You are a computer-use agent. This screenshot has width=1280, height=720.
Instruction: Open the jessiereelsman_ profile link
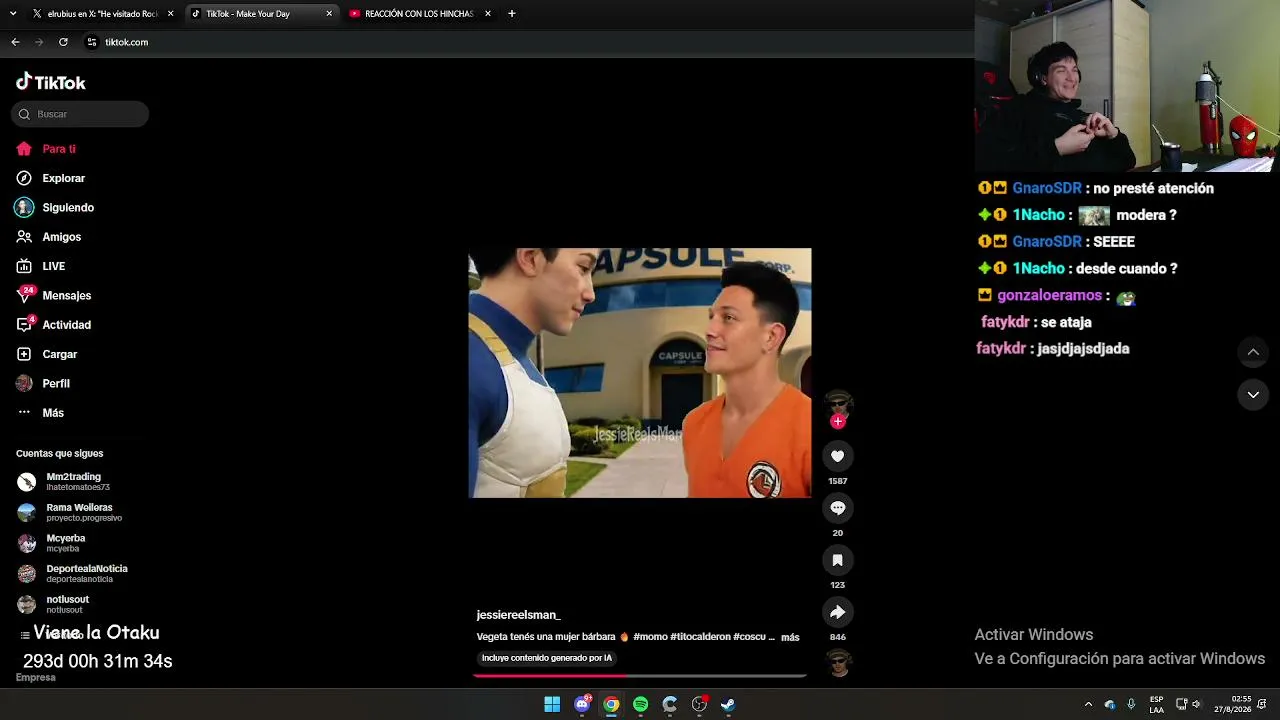(518, 615)
